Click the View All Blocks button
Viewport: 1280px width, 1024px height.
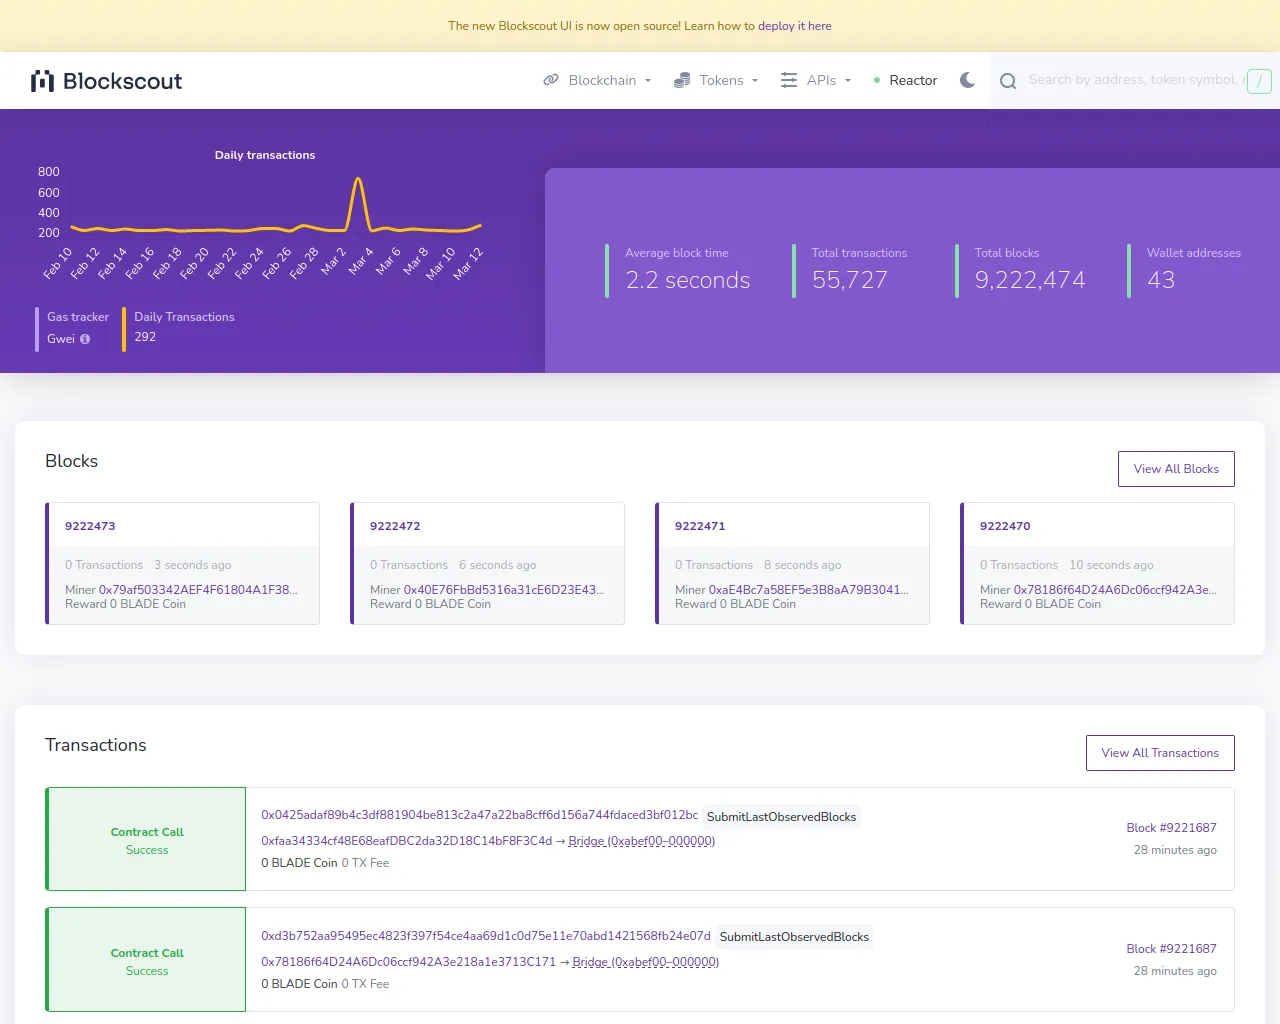click(1176, 469)
